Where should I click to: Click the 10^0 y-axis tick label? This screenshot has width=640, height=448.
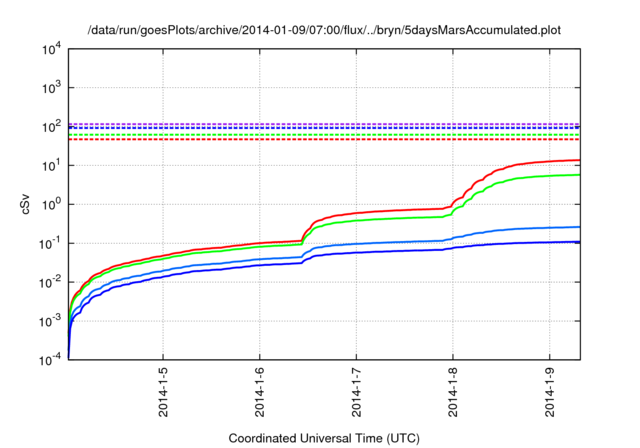click(51, 204)
